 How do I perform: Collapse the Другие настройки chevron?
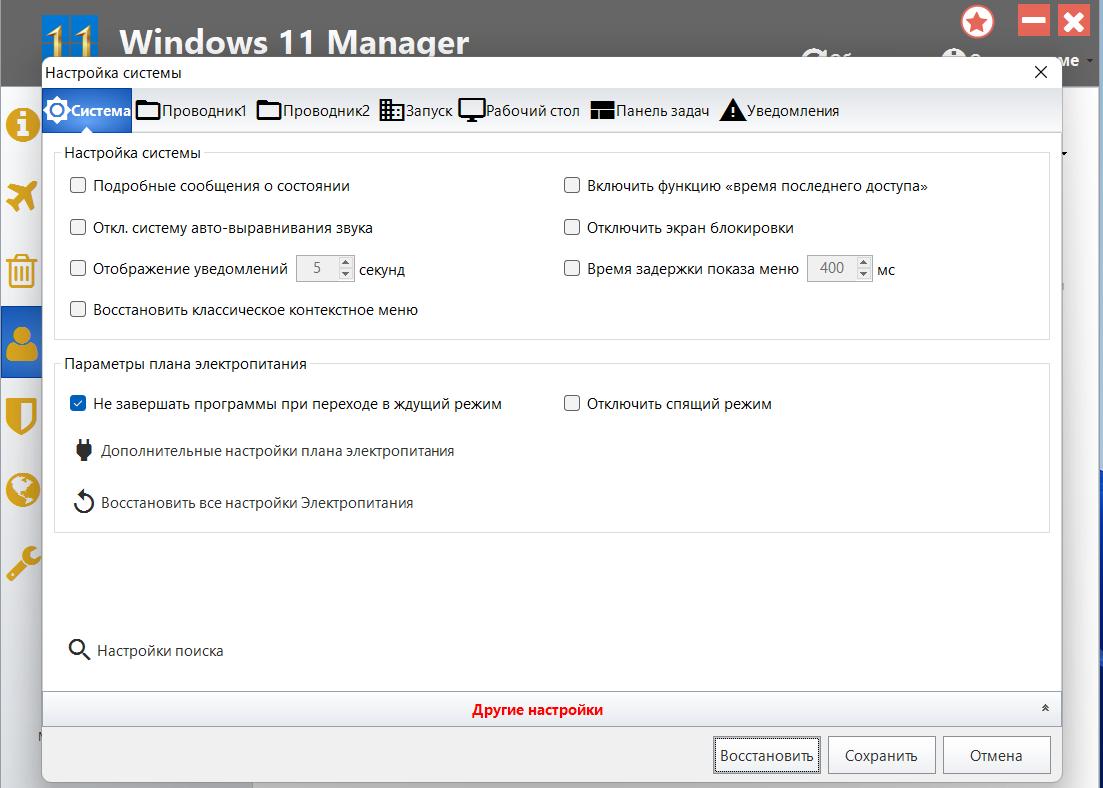1045,708
